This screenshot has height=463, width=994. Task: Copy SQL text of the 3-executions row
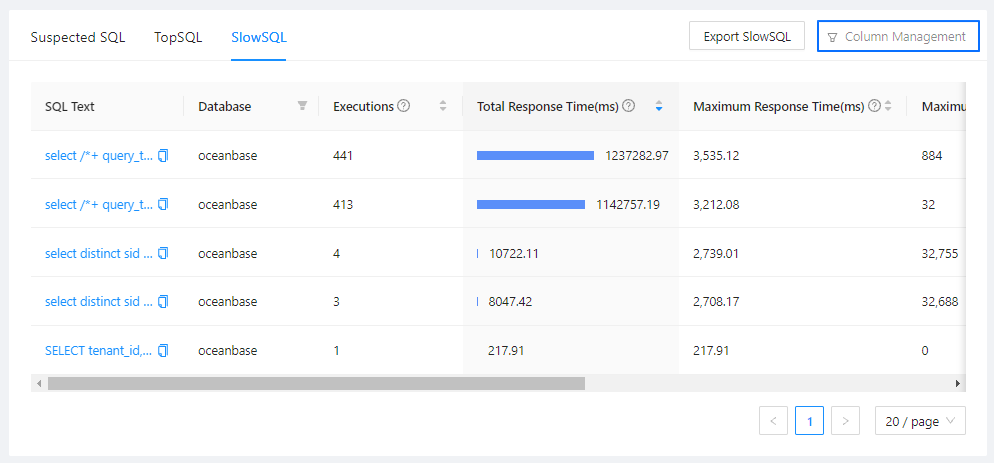pos(163,302)
